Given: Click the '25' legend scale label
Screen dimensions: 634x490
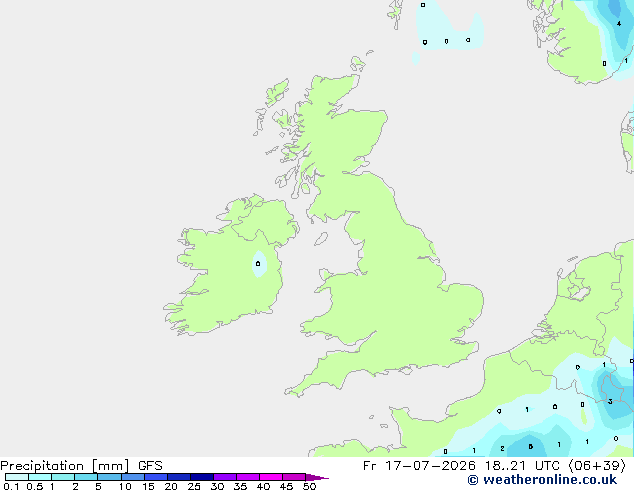Looking at the screenshot, I should pyautogui.click(x=194, y=486).
